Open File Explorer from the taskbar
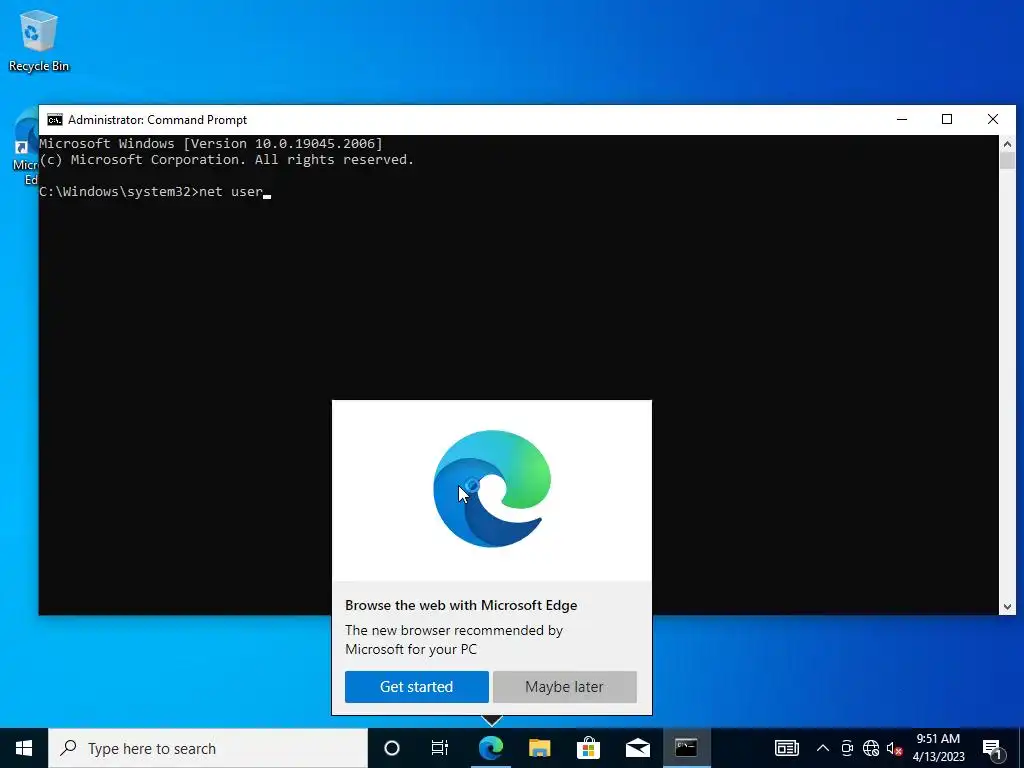Image resolution: width=1024 pixels, height=768 pixels. pos(539,748)
